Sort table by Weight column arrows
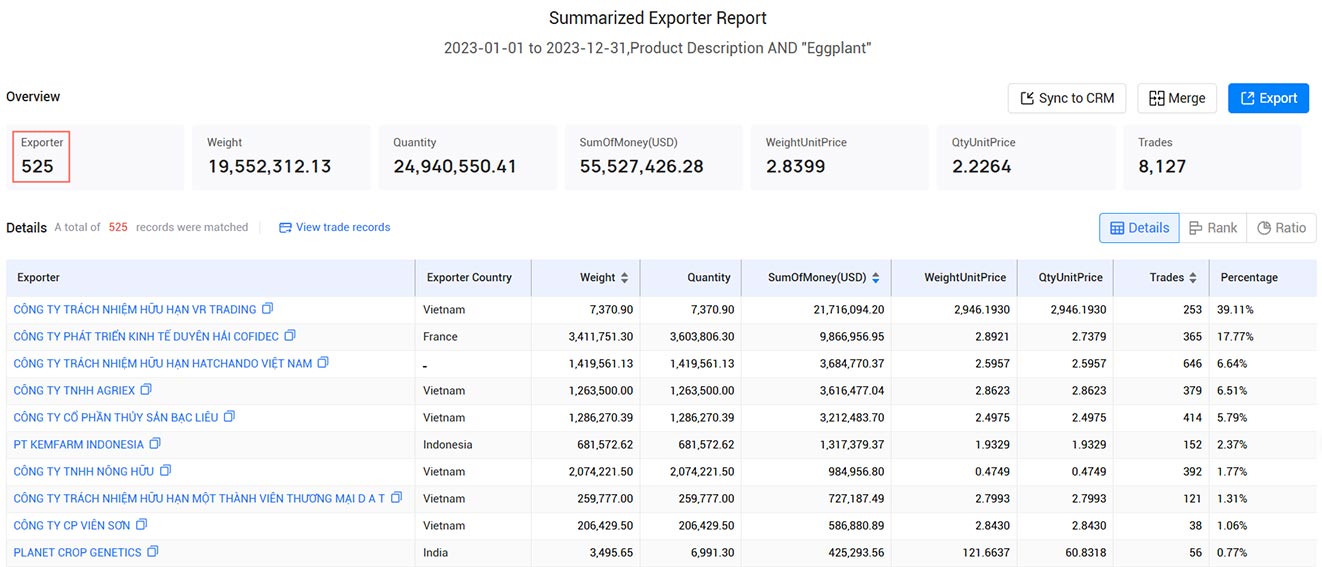 pyautogui.click(x=625, y=278)
